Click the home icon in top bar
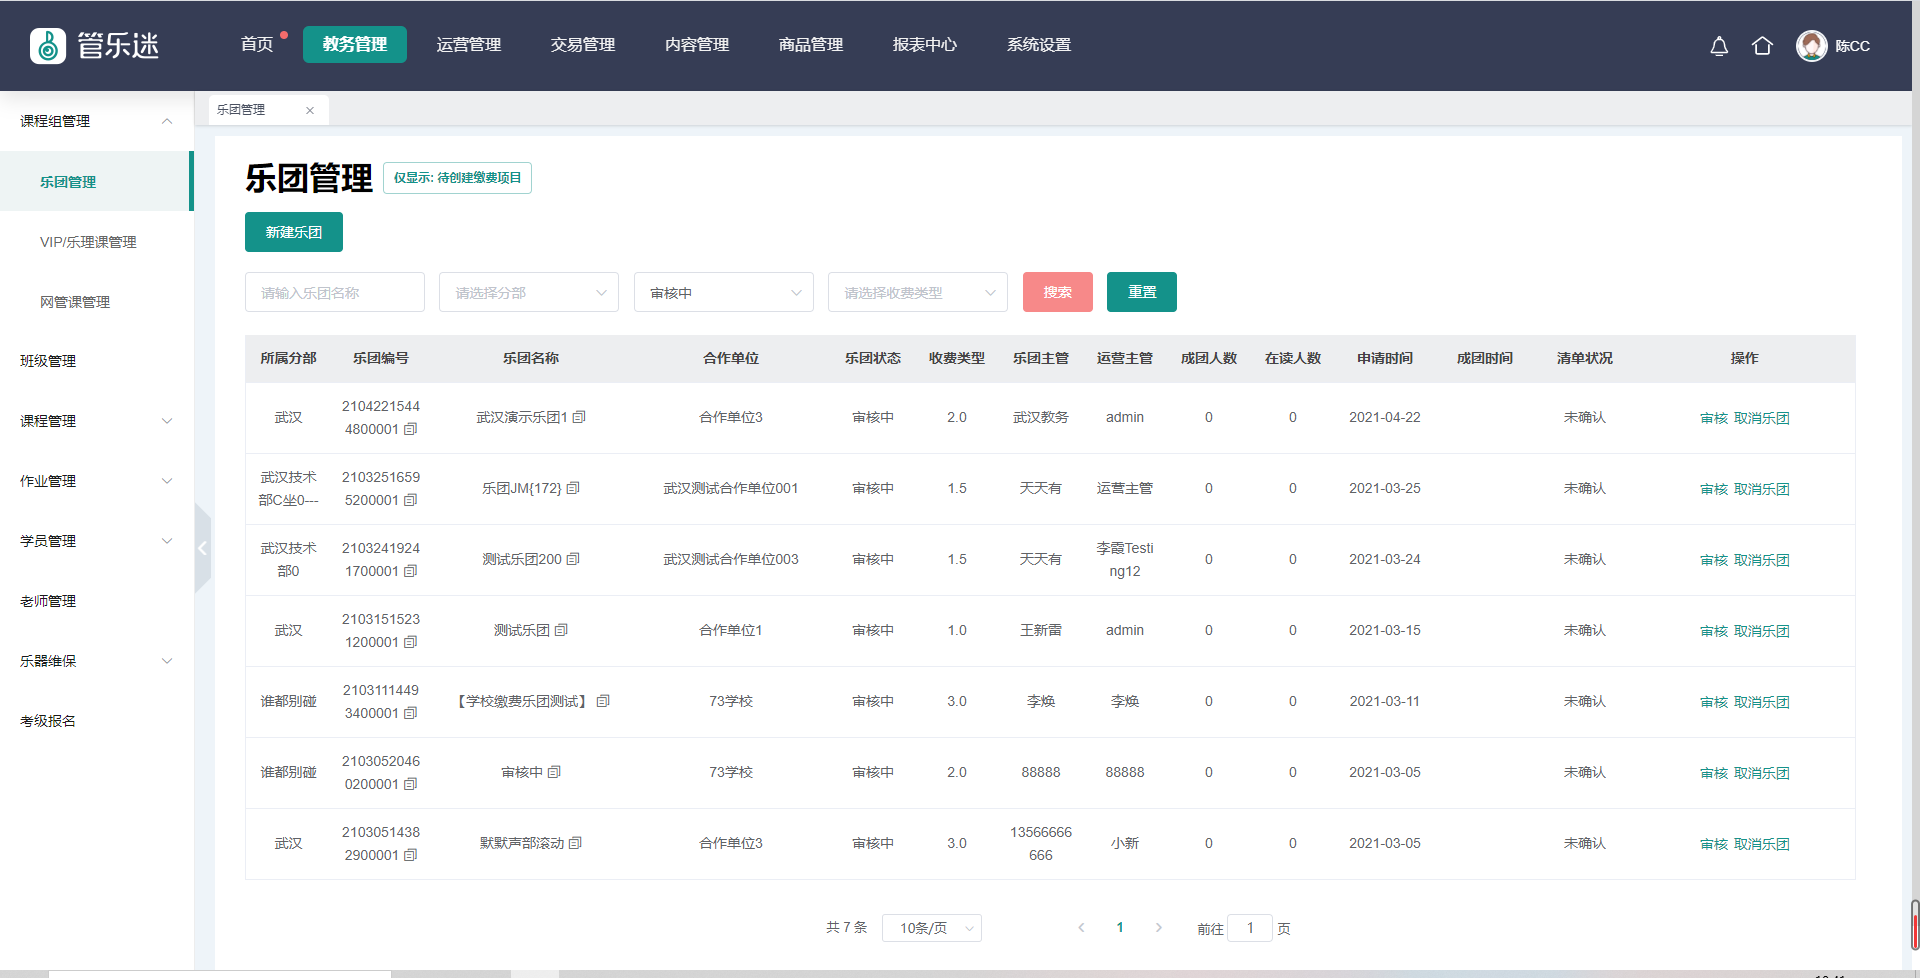 [1762, 46]
